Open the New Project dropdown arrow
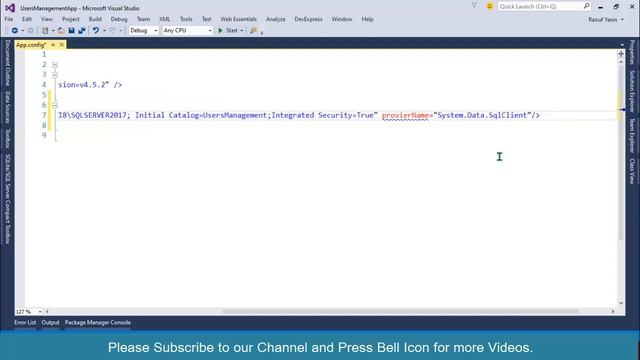 [53, 31]
